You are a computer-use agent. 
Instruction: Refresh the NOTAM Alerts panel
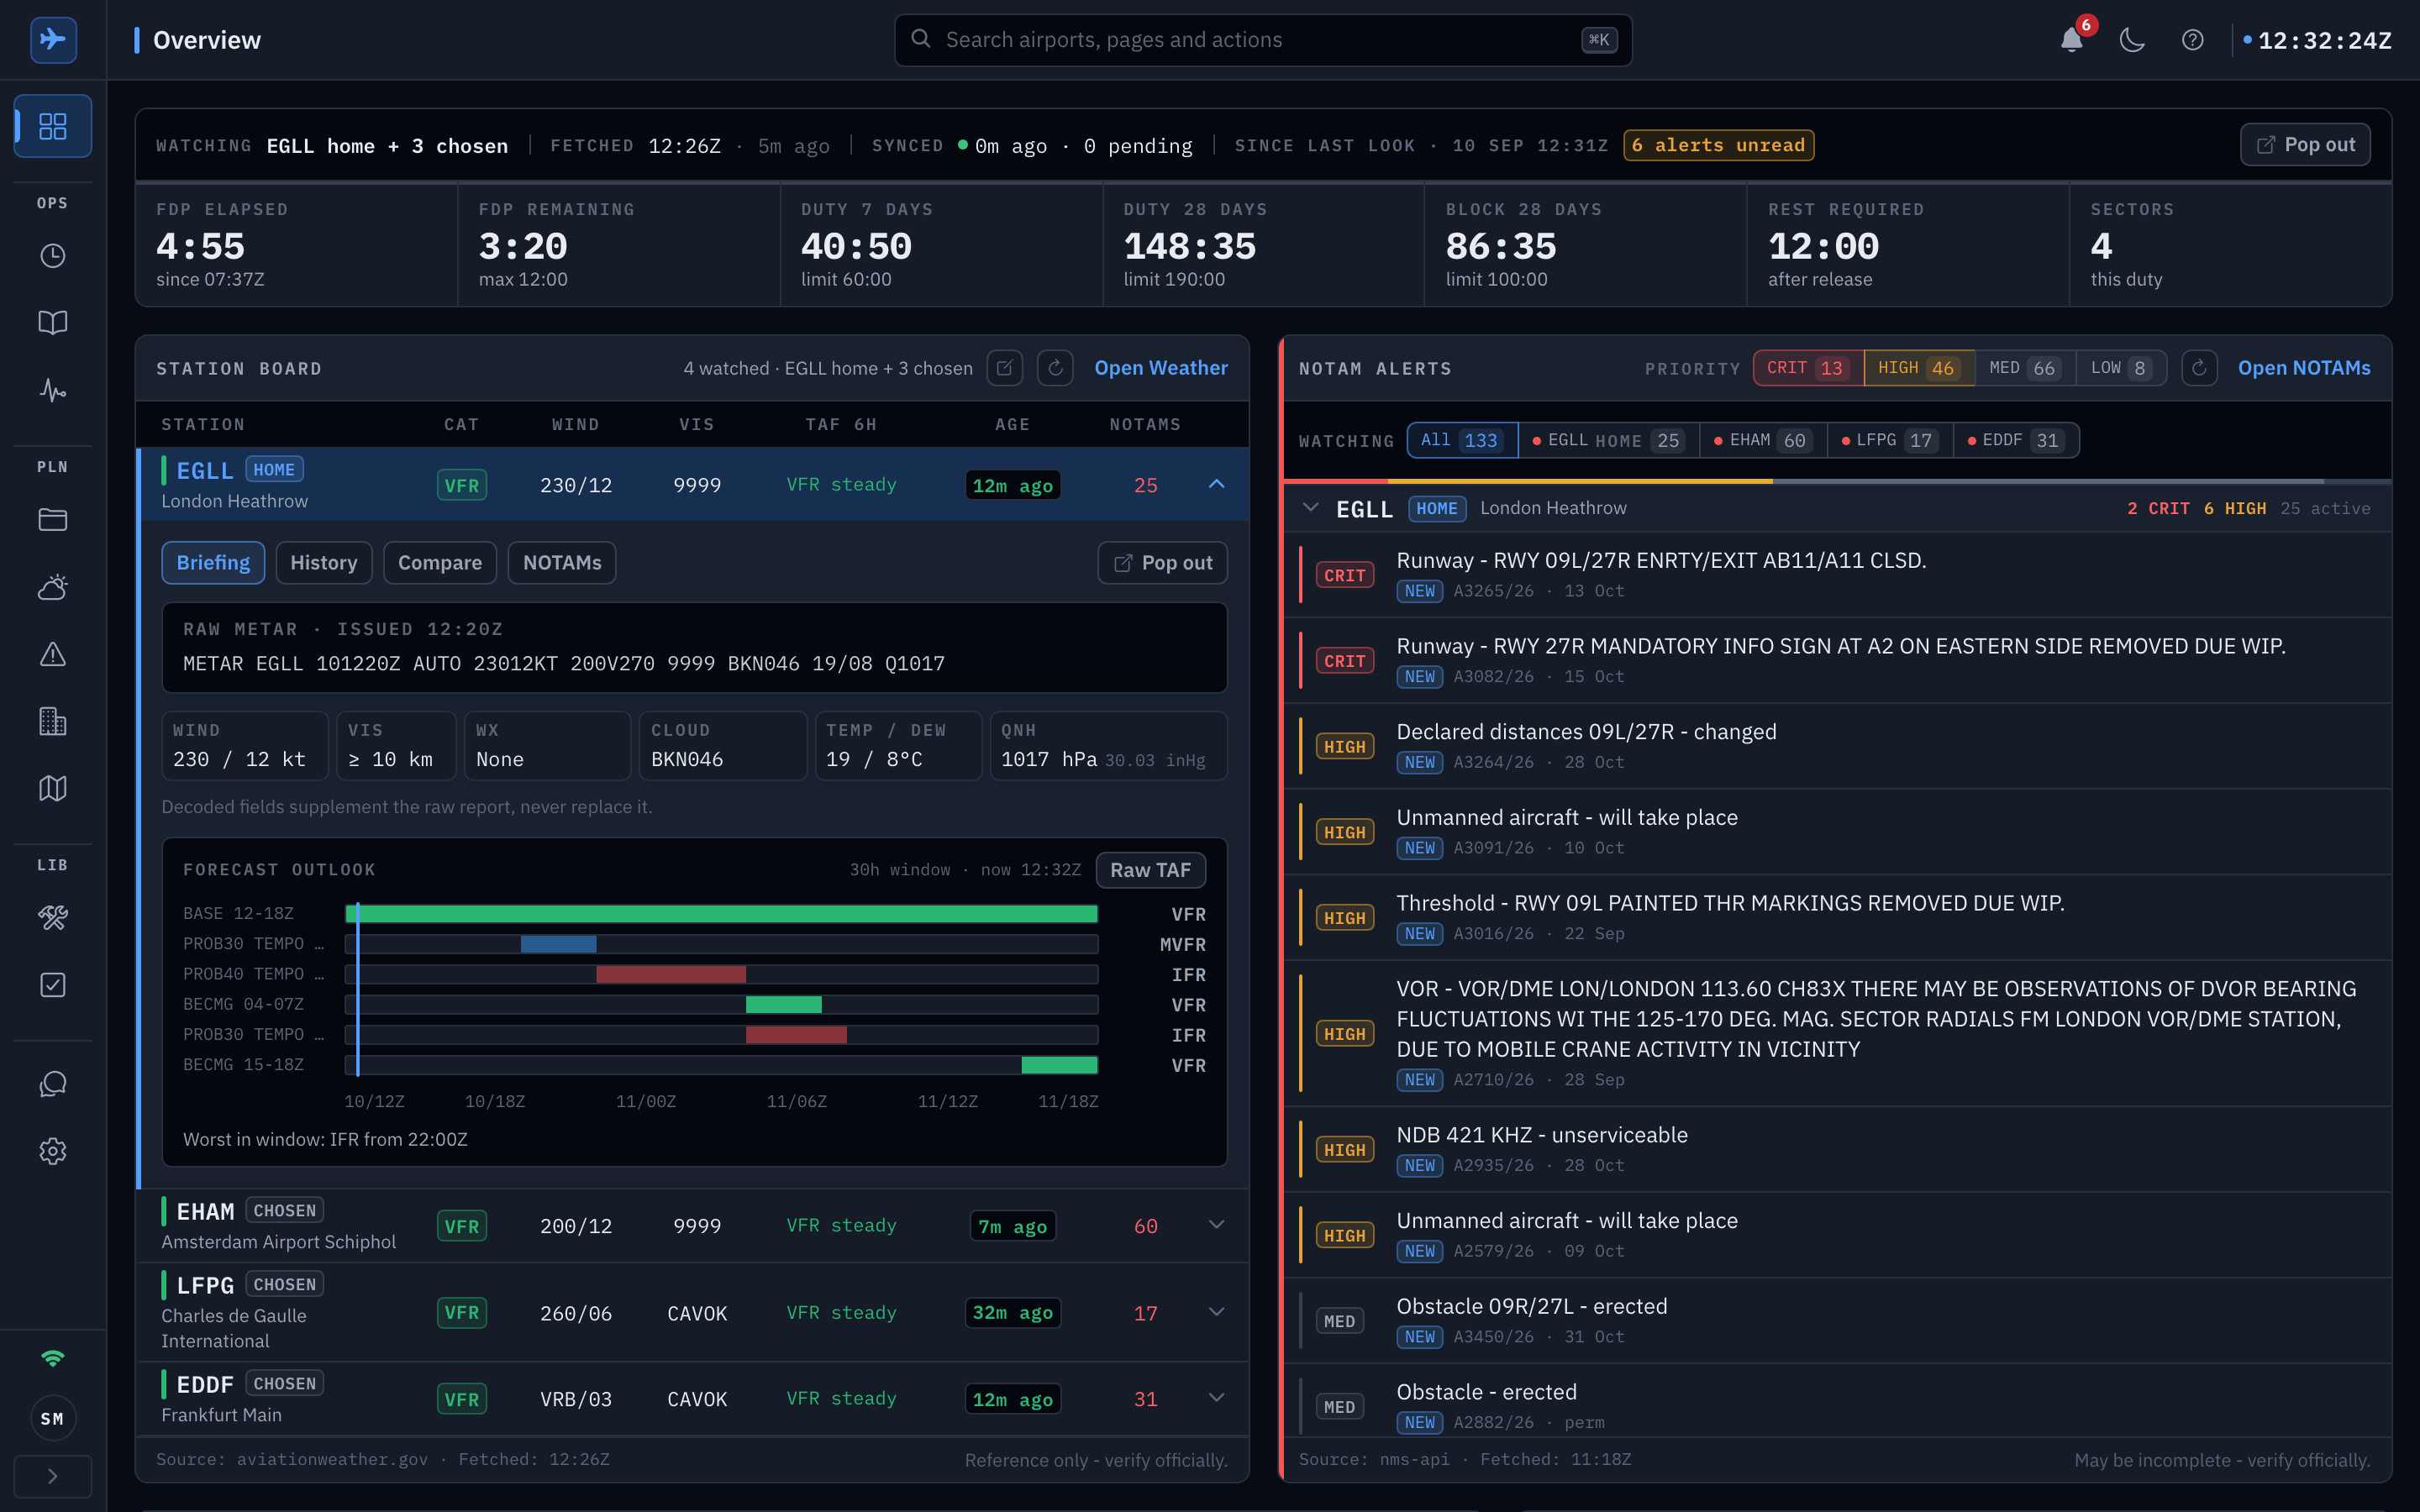point(2199,368)
